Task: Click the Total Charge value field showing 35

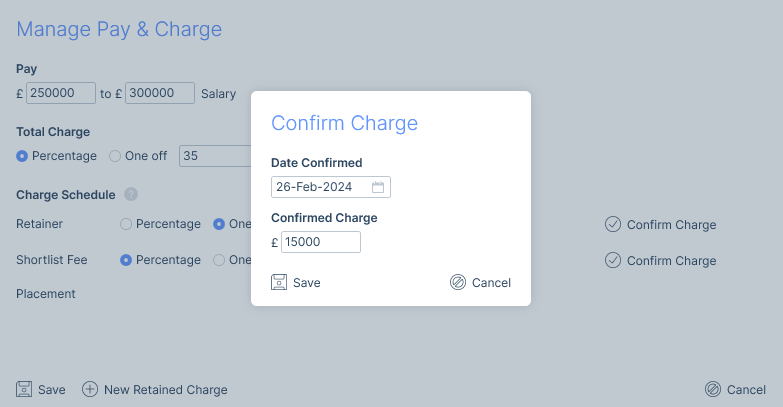Action: [214, 156]
